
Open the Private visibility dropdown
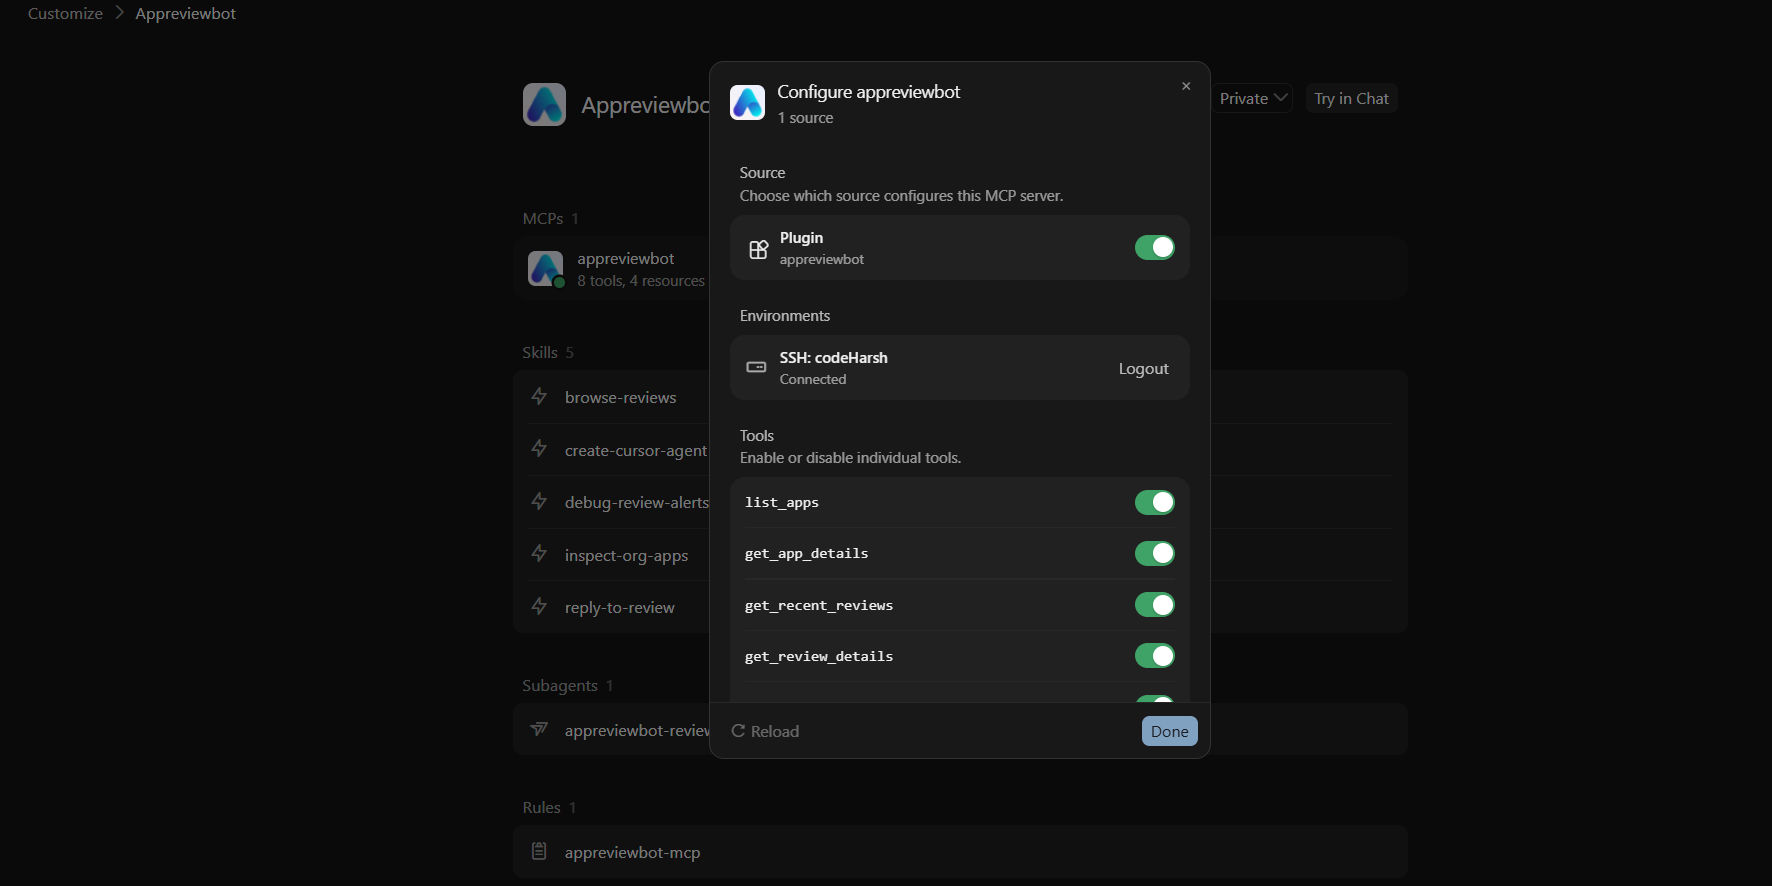(1253, 98)
